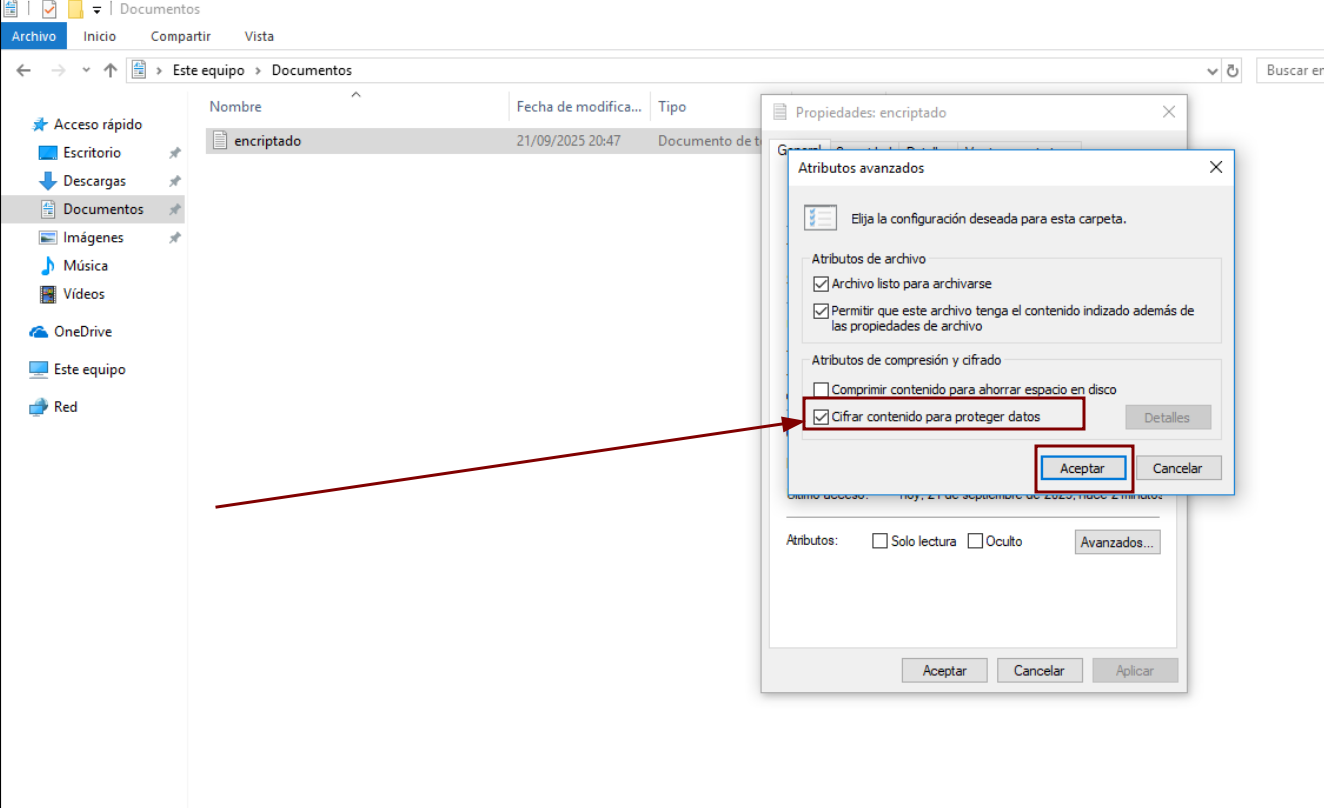Expand chevron after Este equipo breadcrumb
1324x808 pixels.
click(257, 71)
